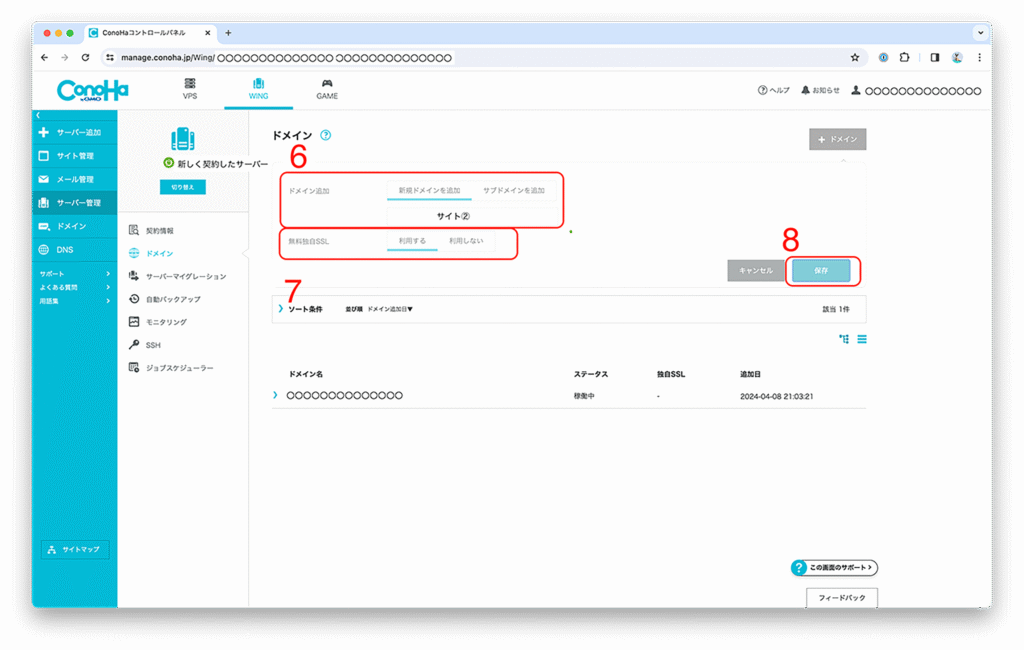Click the 保存 save button
1024x650 pixels.
click(822, 270)
